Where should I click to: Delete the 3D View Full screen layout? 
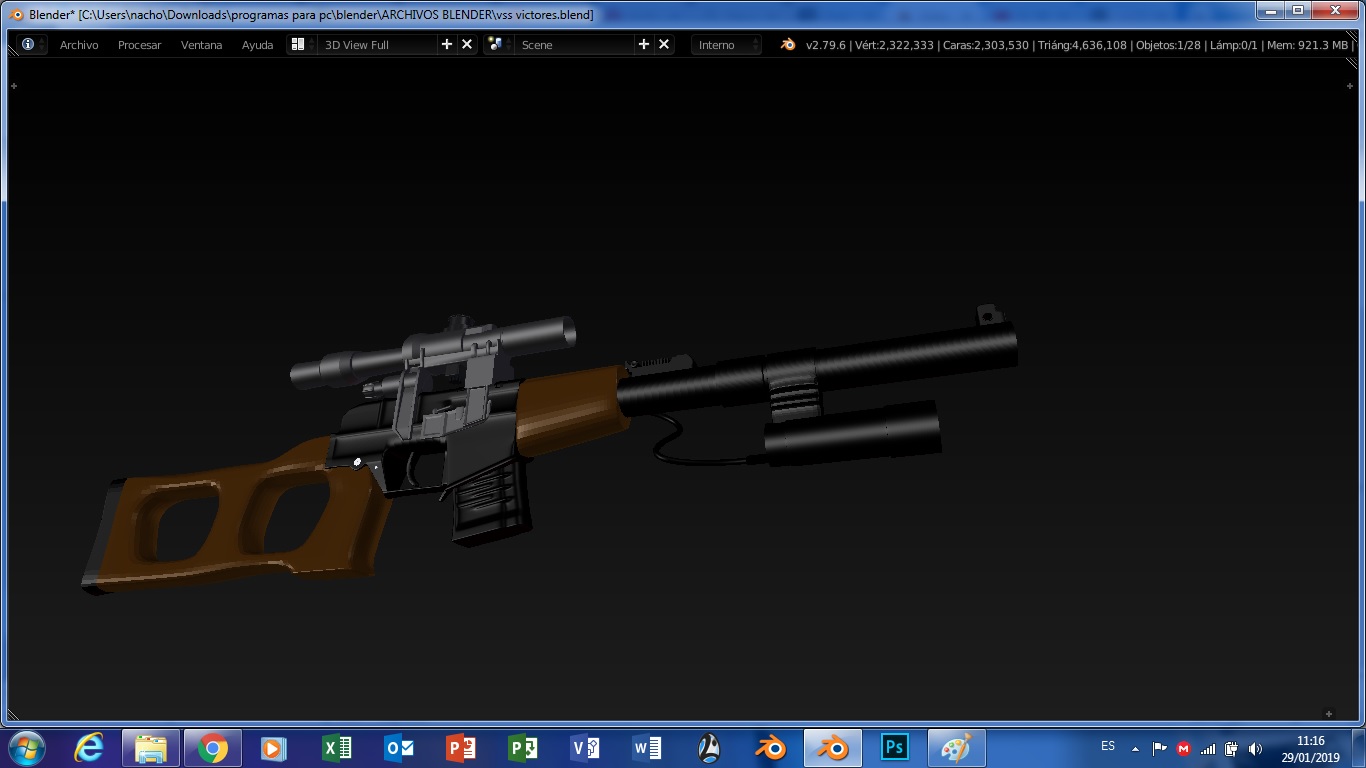pyautogui.click(x=467, y=45)
